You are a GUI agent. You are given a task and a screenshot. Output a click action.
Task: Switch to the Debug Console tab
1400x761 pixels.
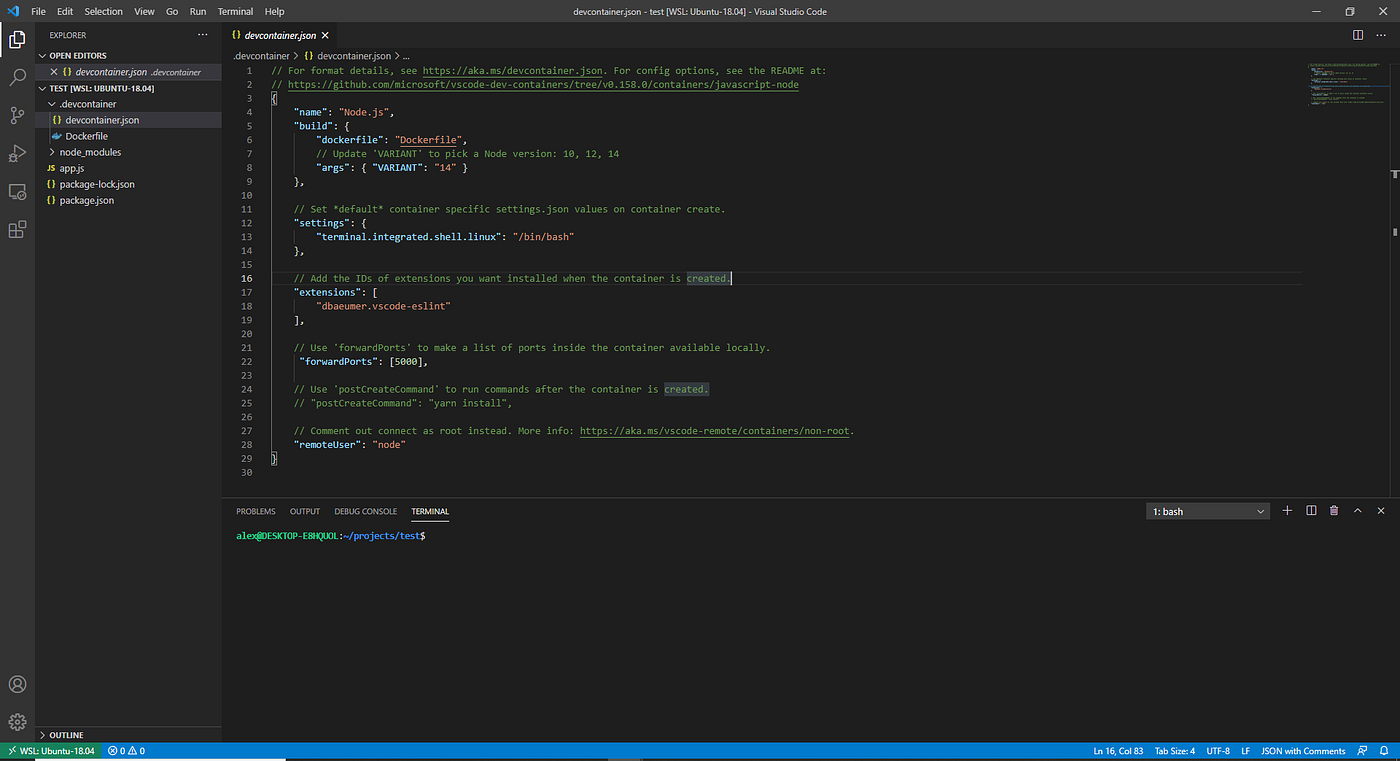(366, 511)
